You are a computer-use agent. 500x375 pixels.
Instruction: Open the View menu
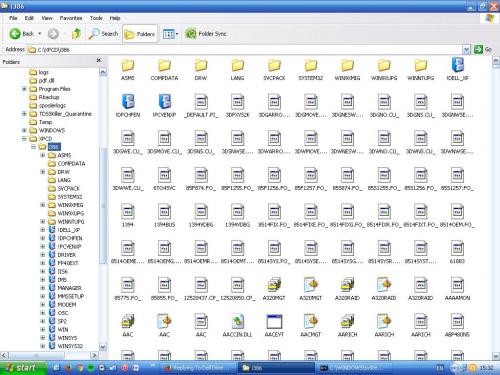[x=47, y=18]
